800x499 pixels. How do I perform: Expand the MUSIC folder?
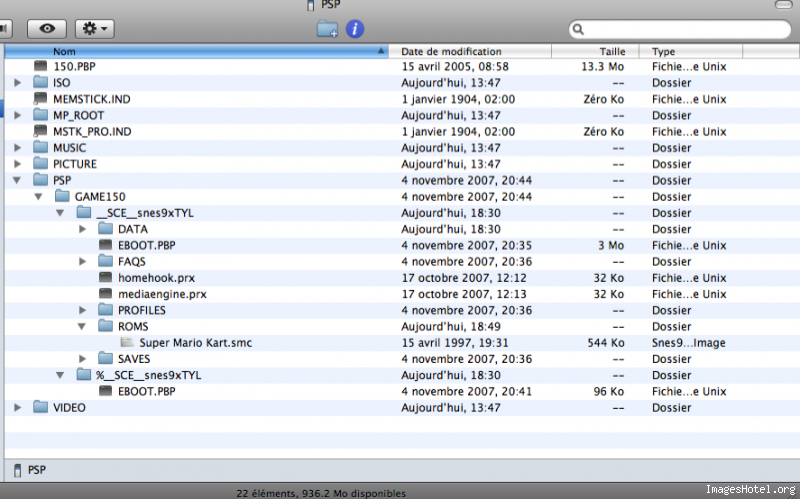coord(17,148)
